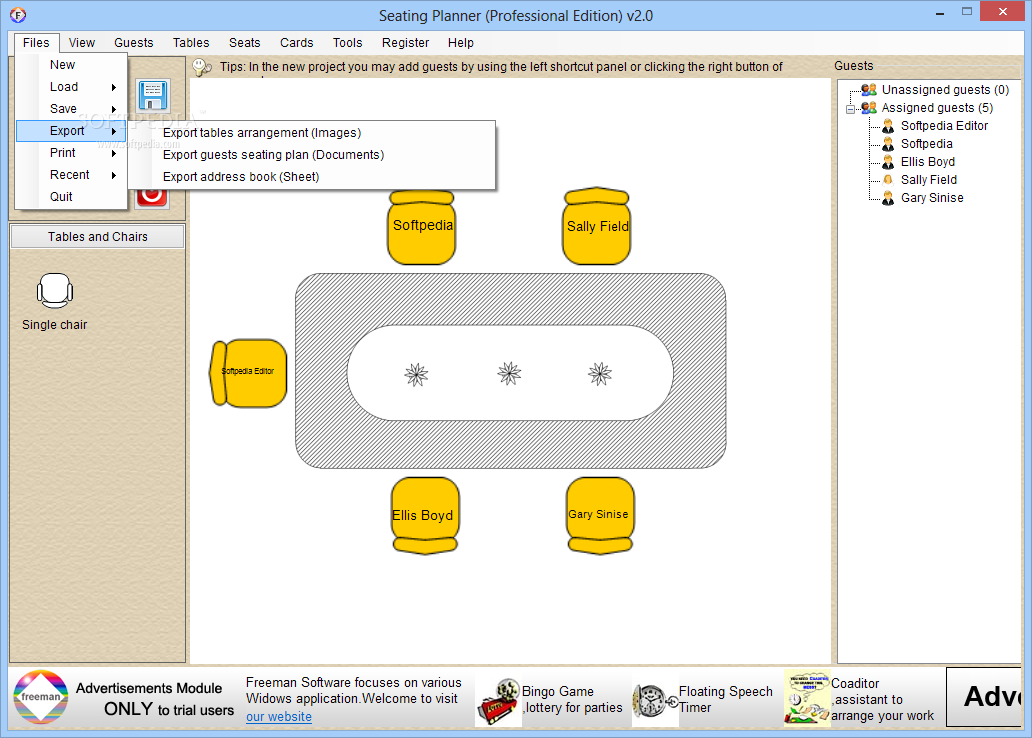
Task: Click the guest icon beside Softpedia Editor
Action: (888, 126)
